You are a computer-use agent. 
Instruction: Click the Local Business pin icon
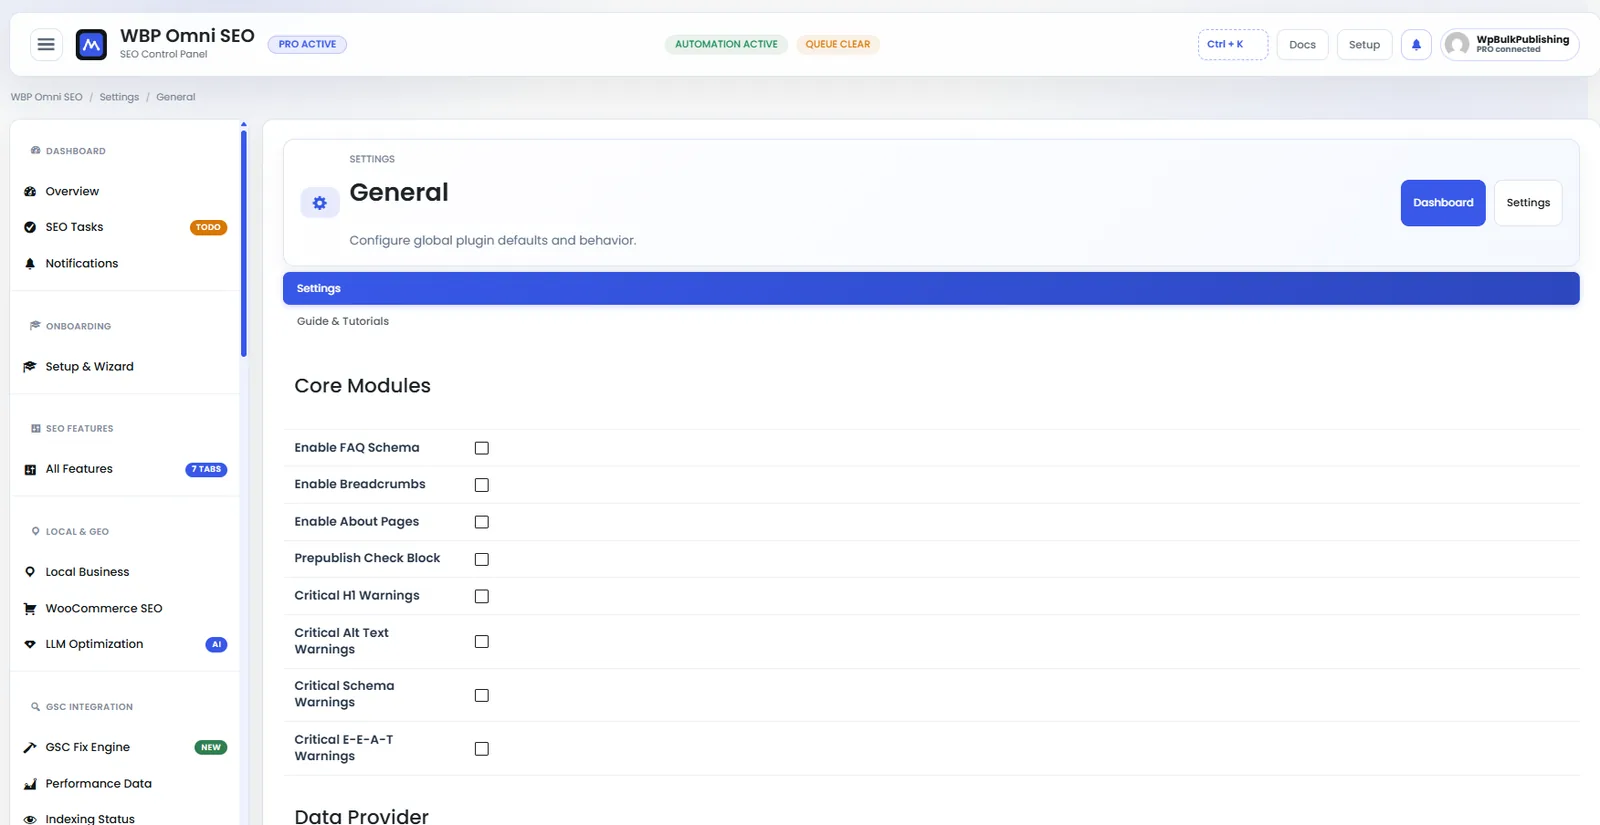pos(30,572)
